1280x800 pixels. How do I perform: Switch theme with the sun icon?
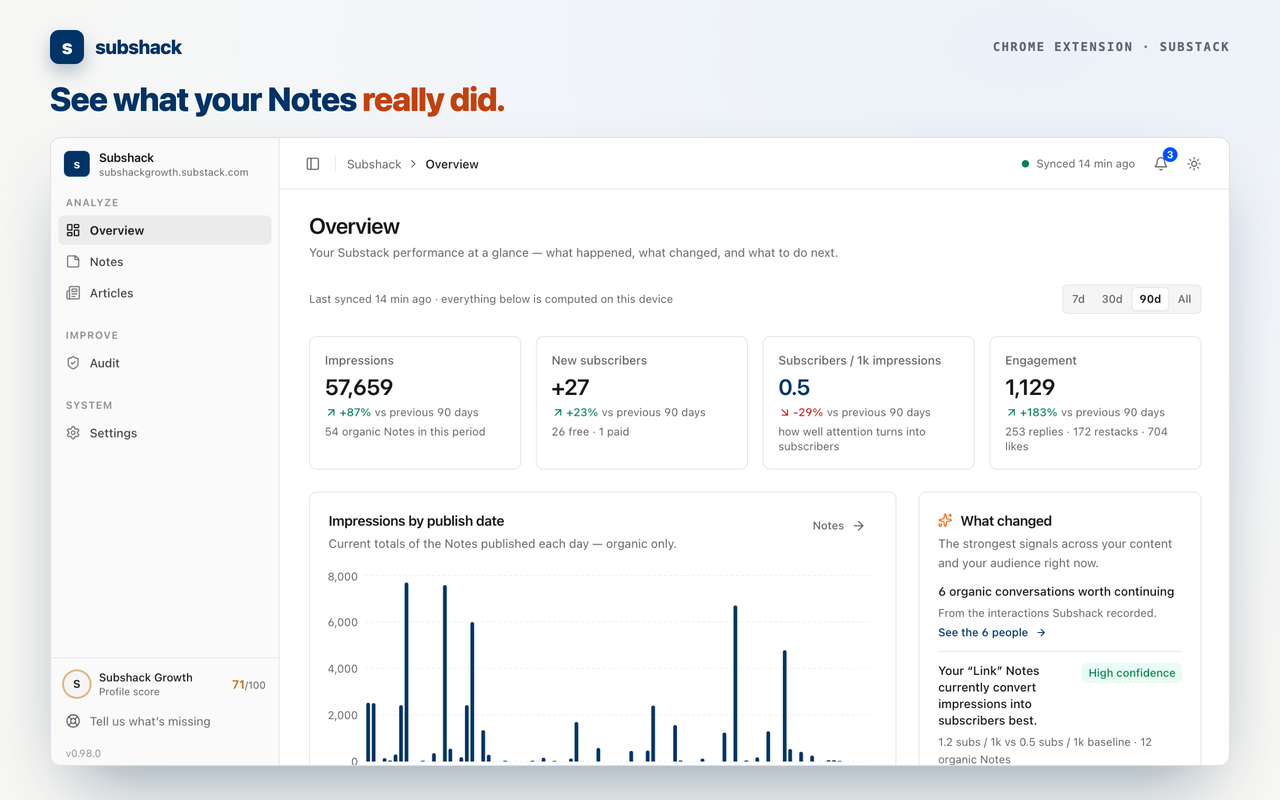point(1194,164)
